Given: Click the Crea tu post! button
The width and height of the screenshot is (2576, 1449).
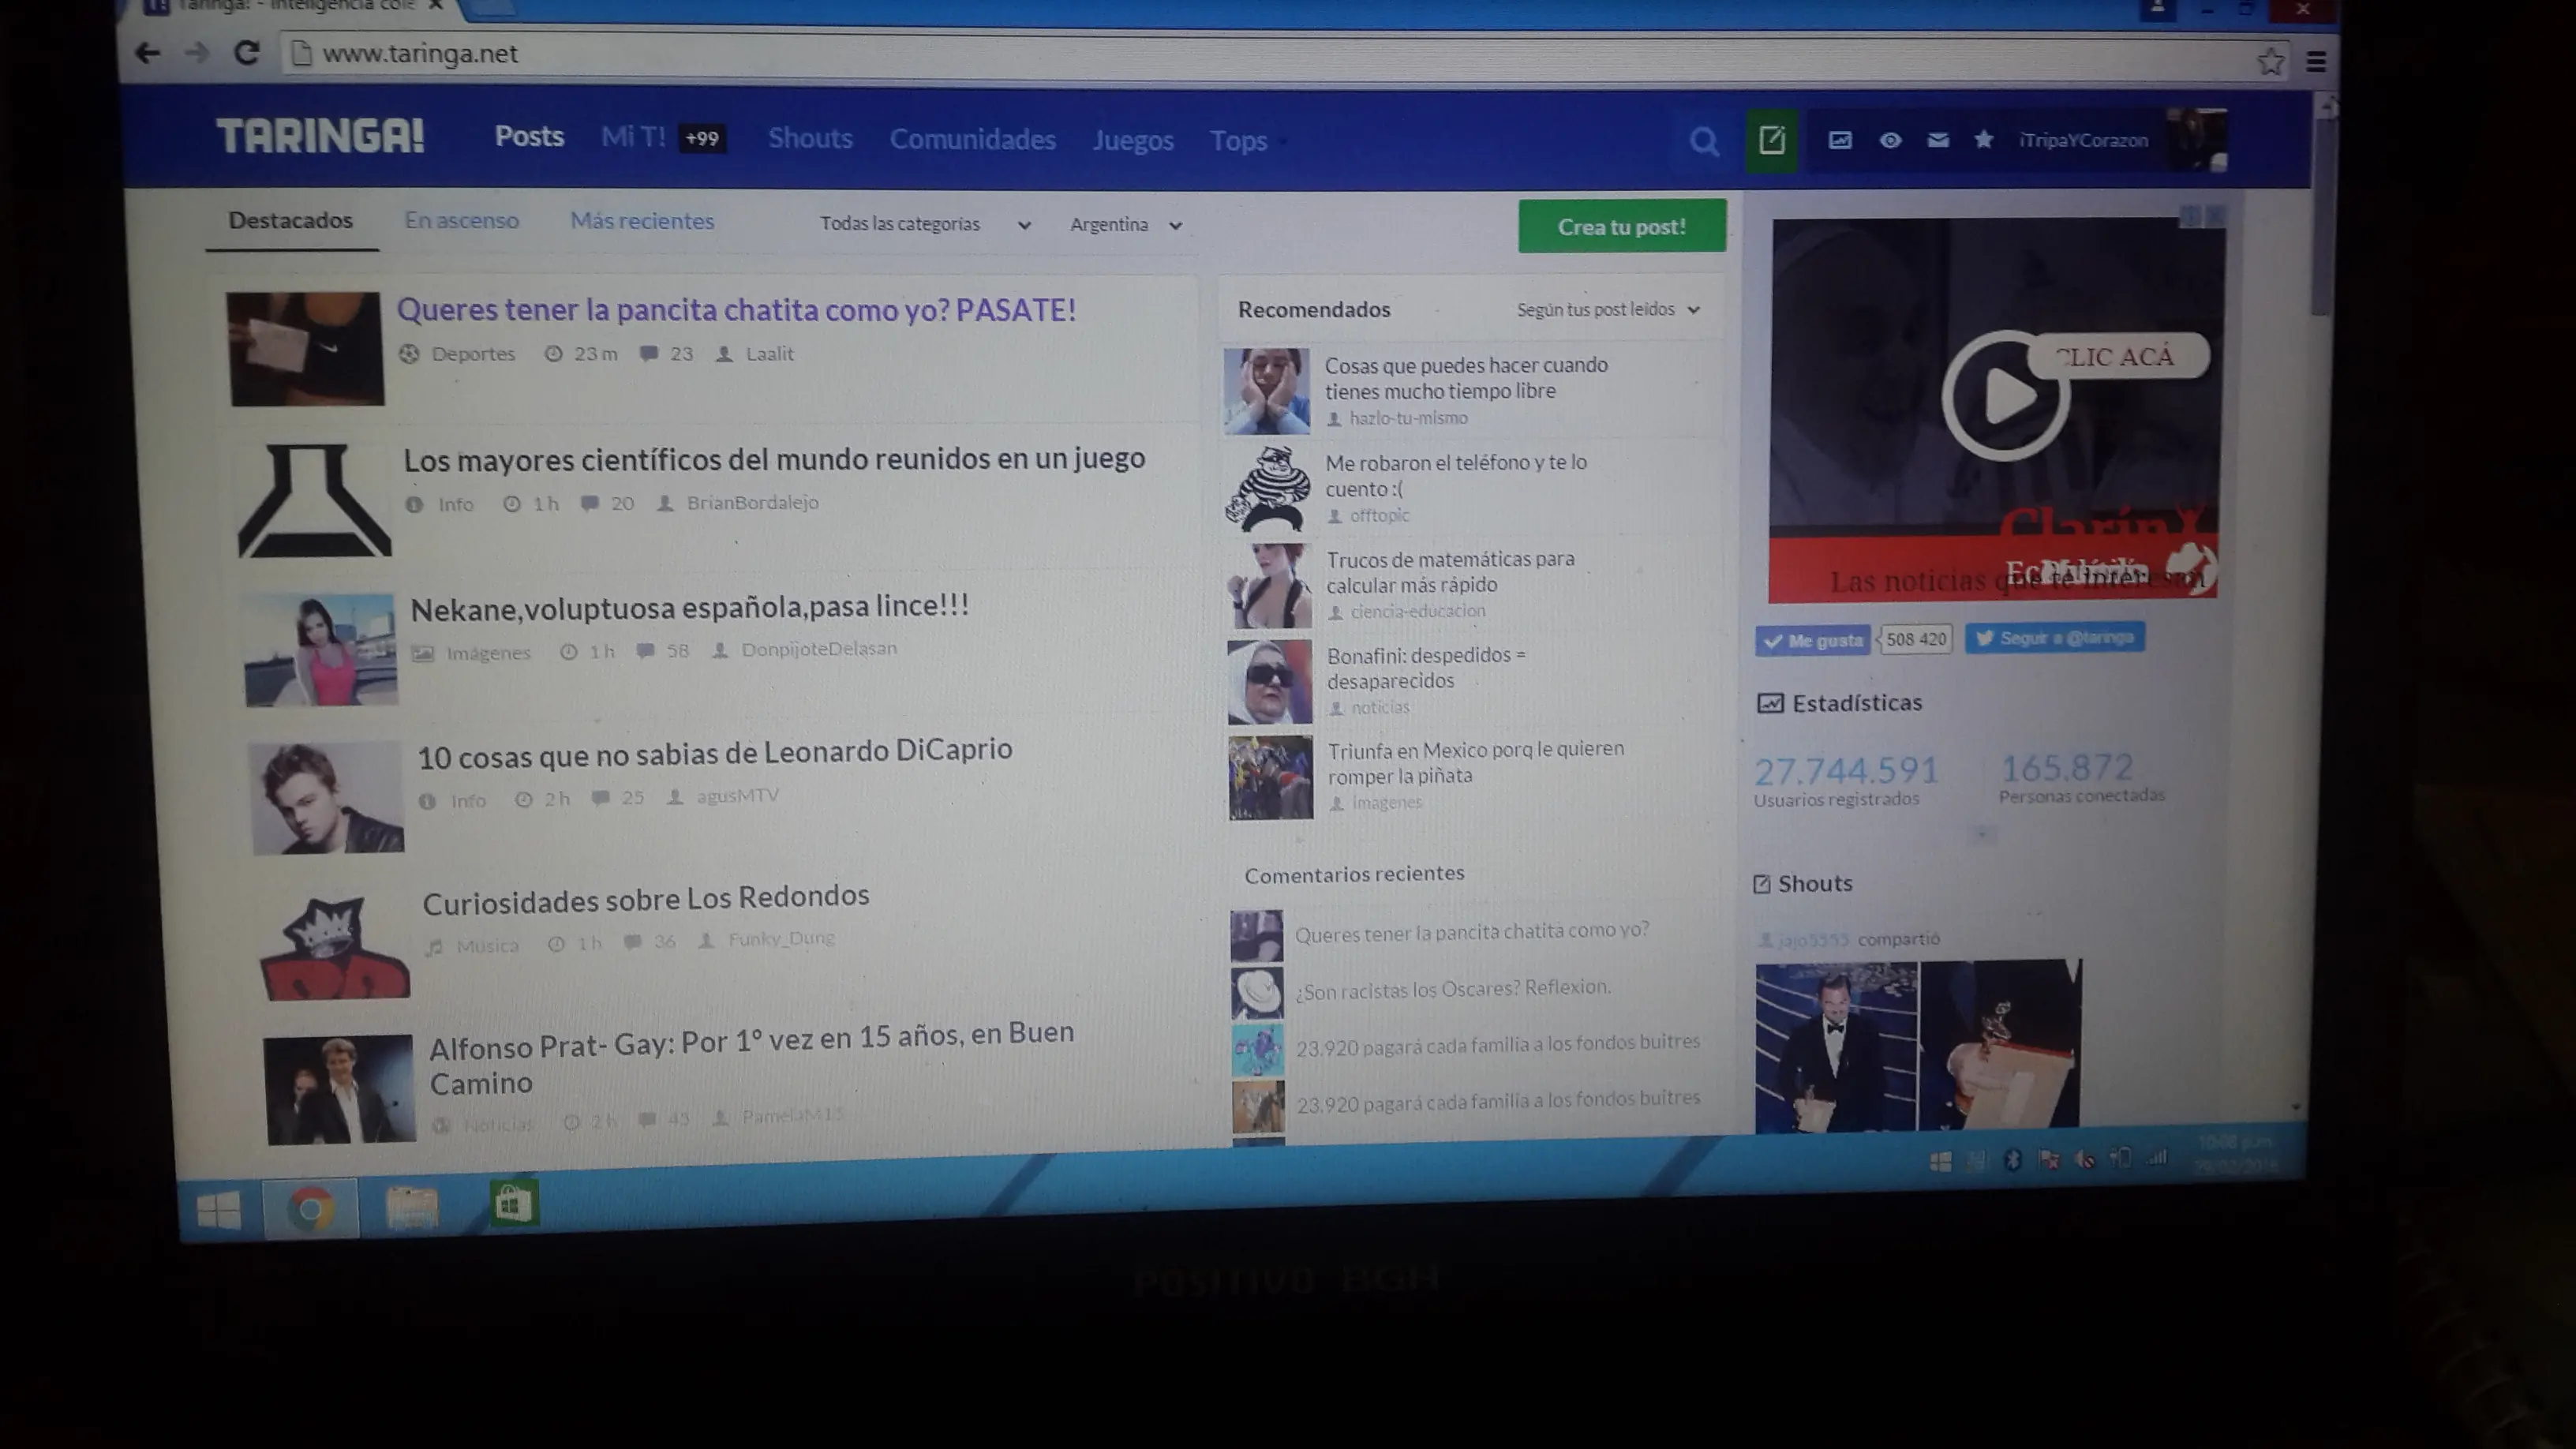Looking at the screenshot, I should pyautogui.click(x=1621, y=227).
